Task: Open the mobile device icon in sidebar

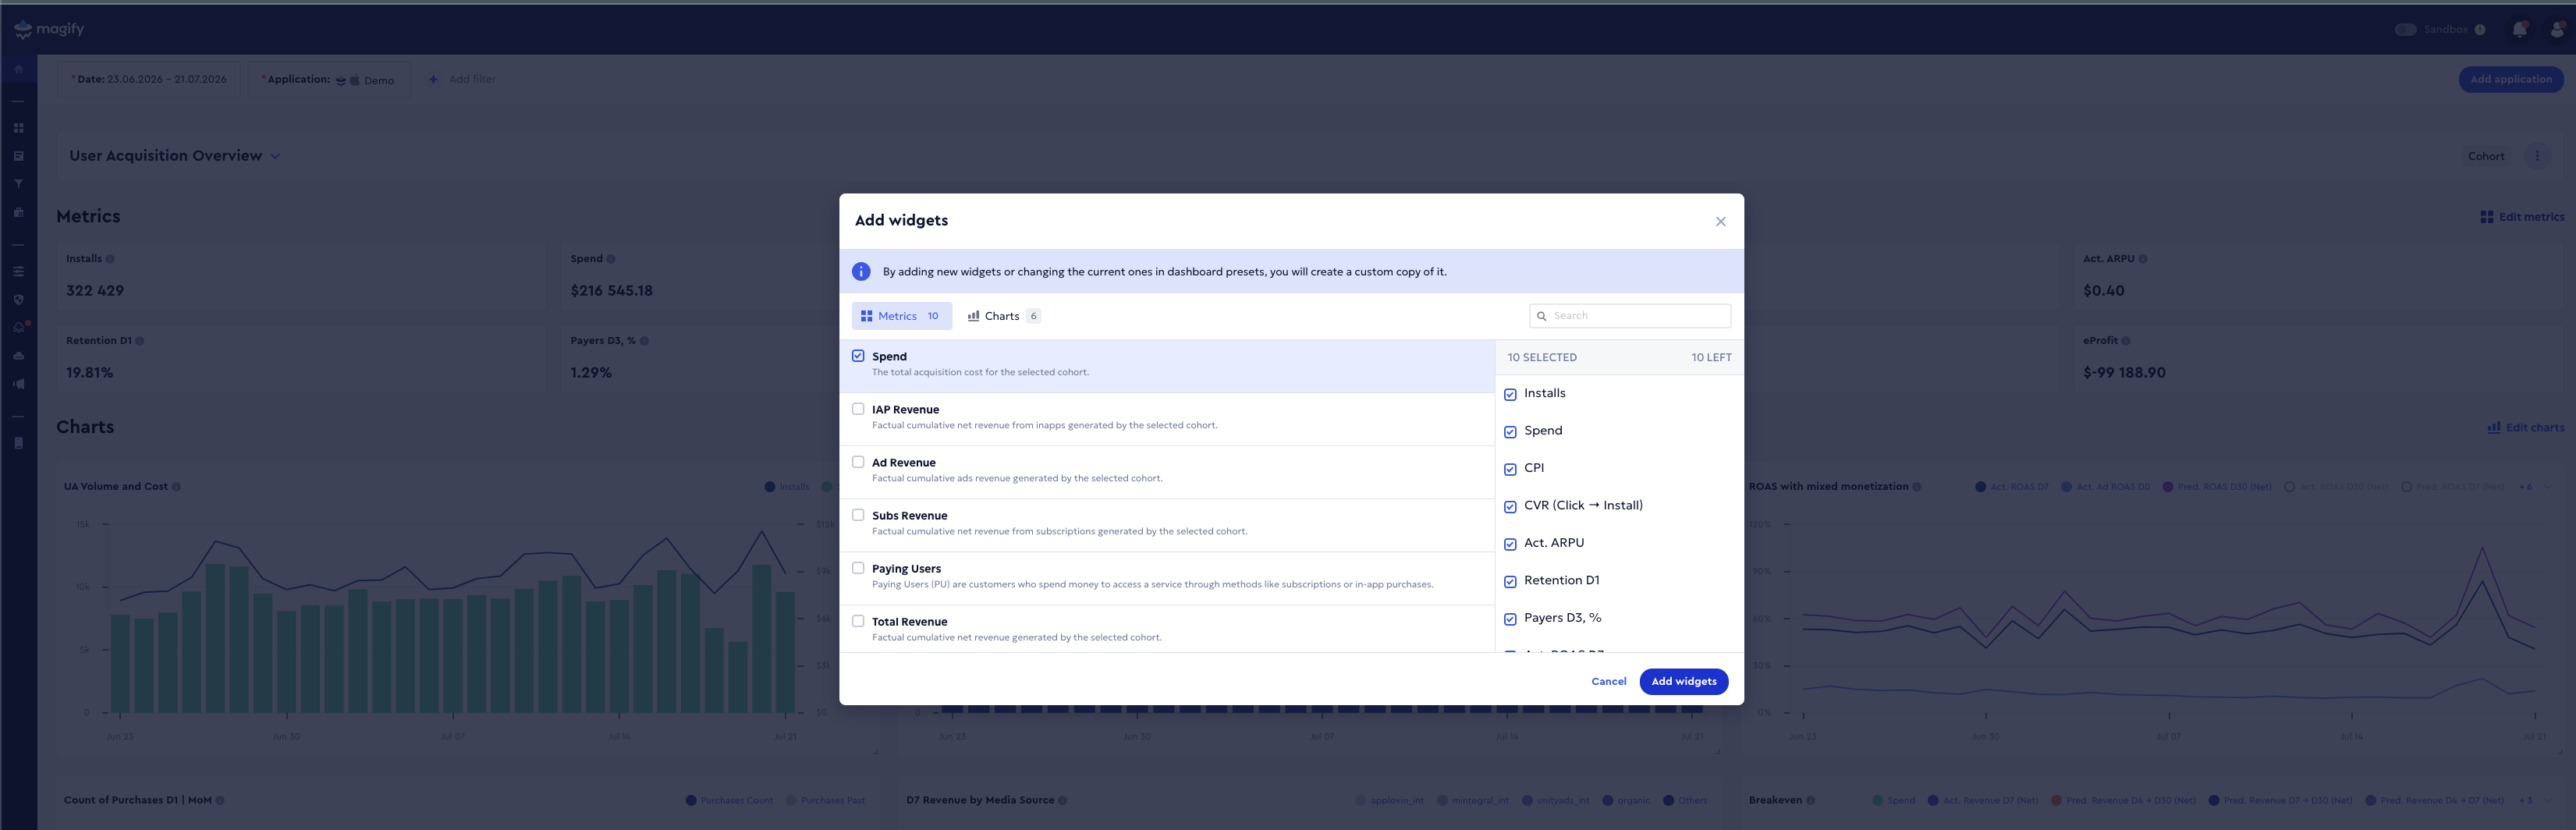Action: click(18, 443)
